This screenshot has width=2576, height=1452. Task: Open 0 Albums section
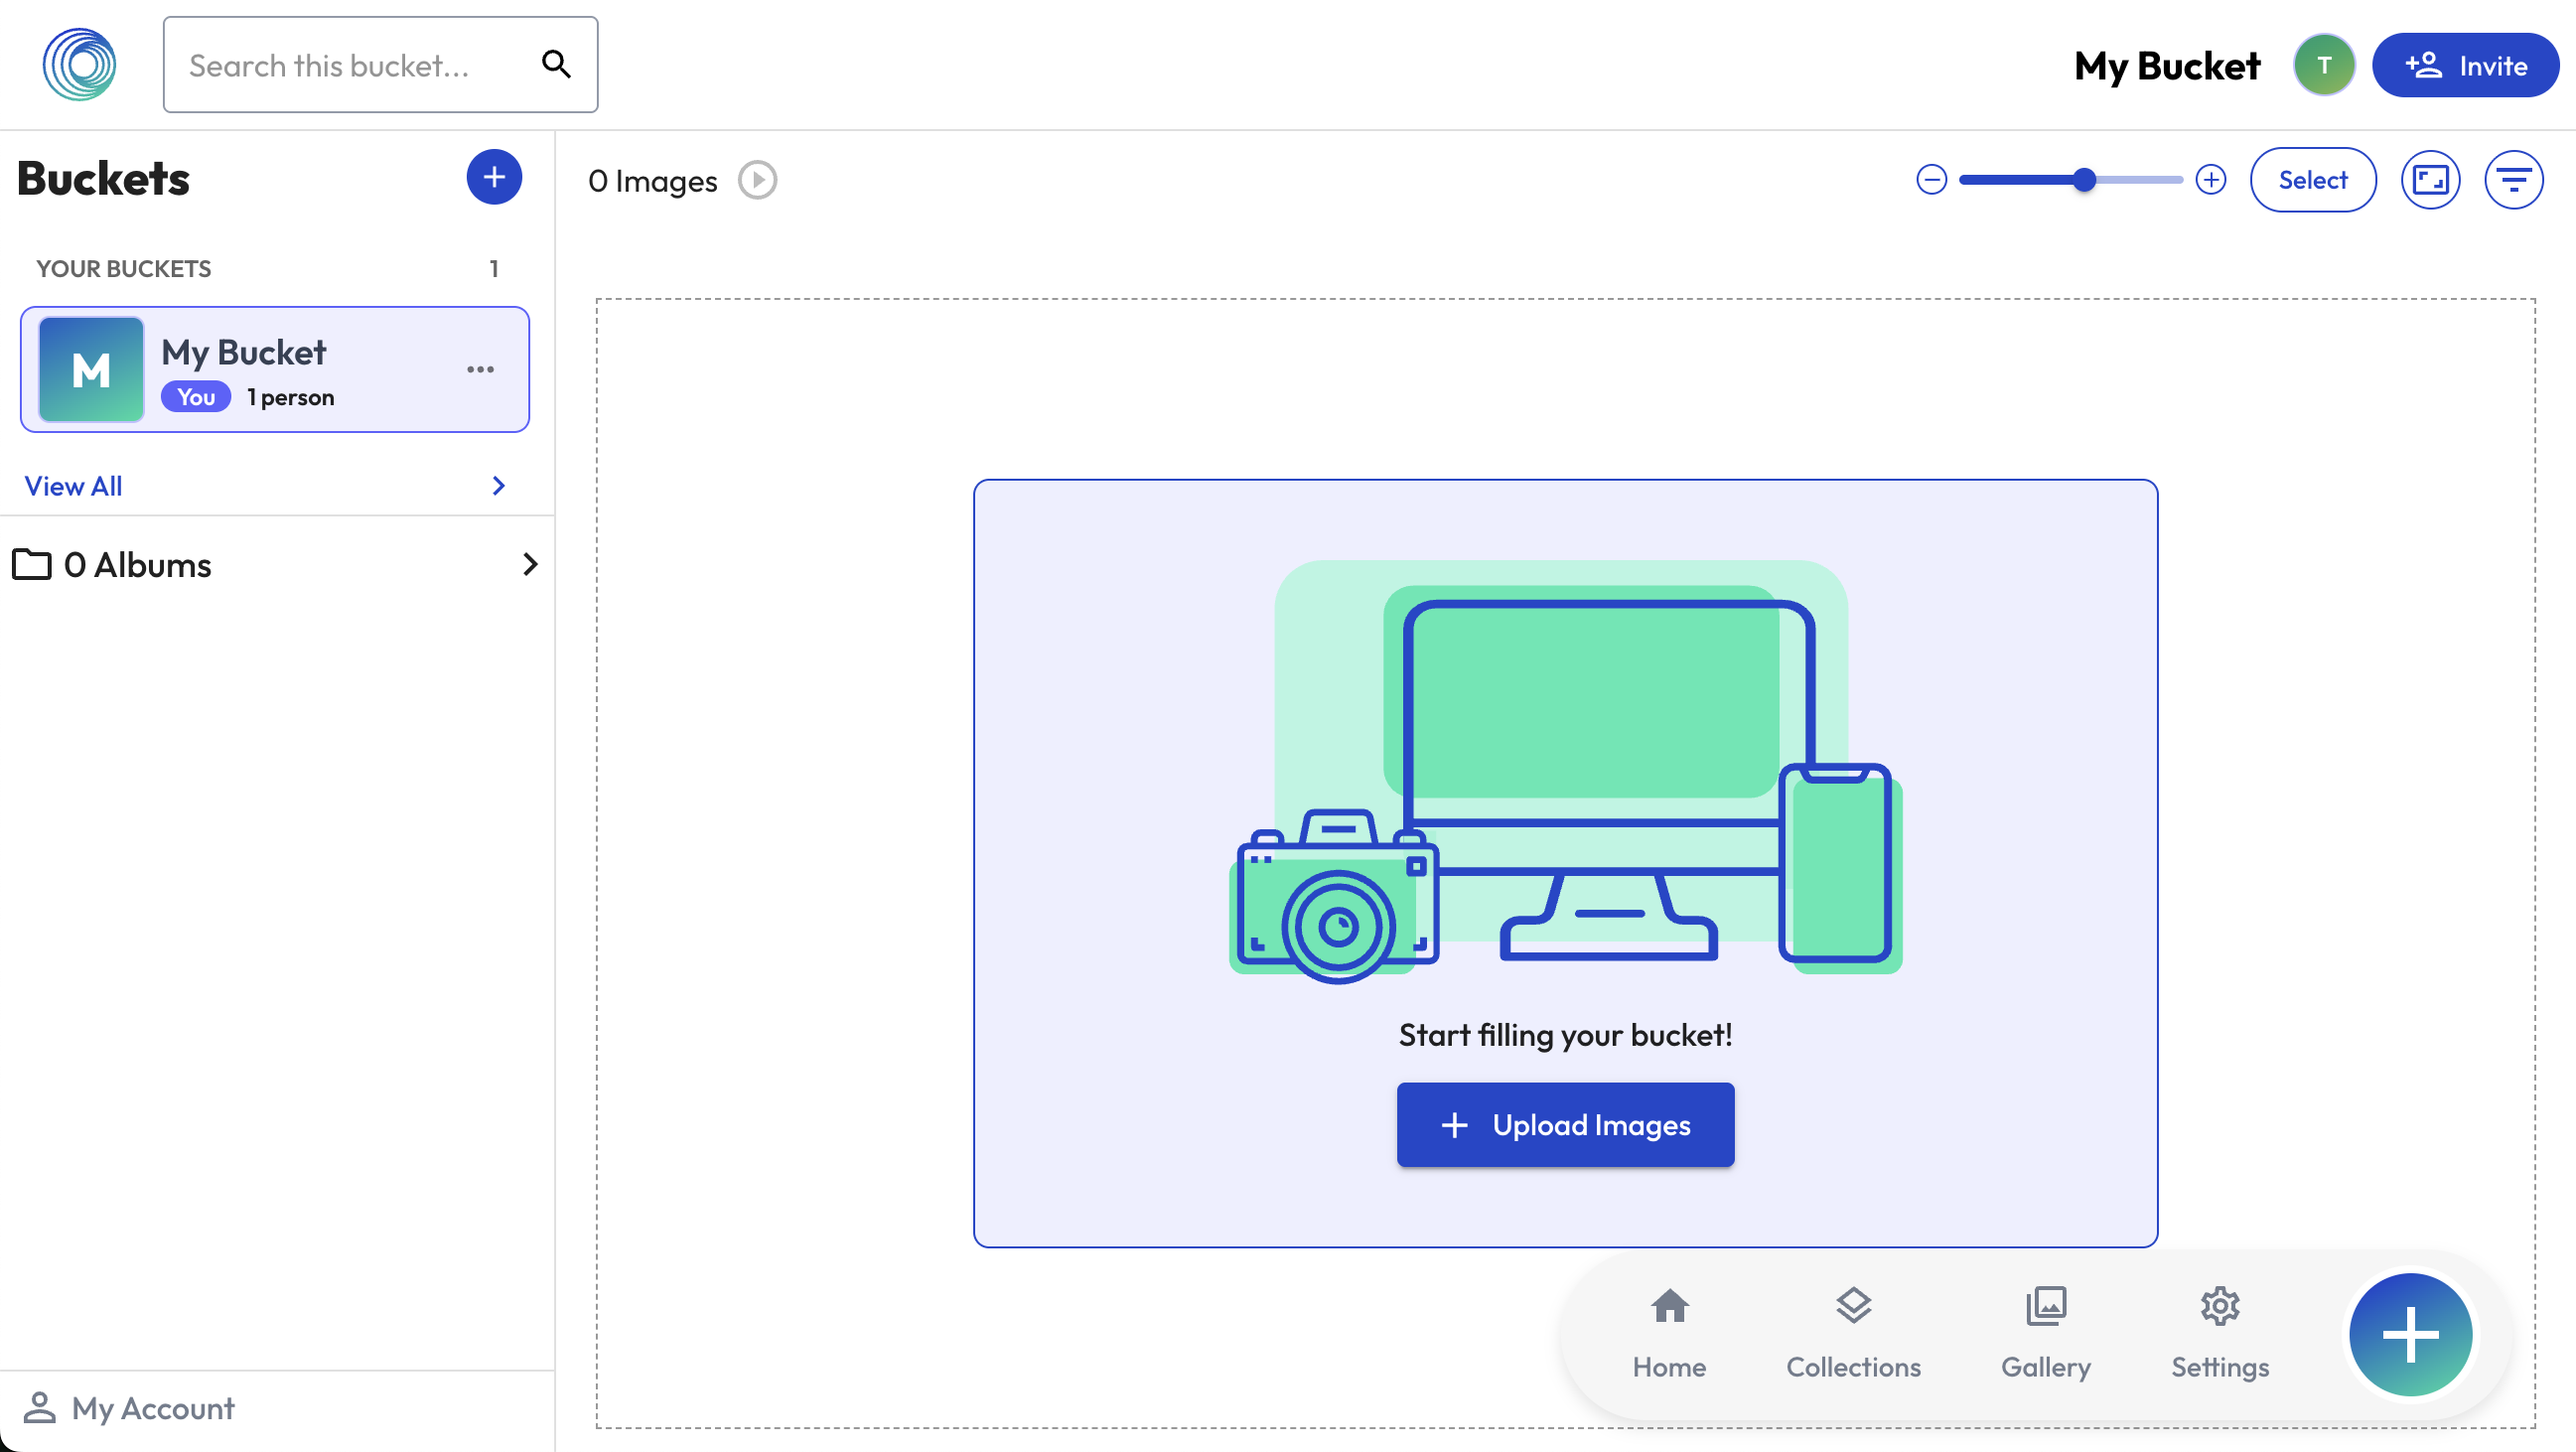click(275, 565)
